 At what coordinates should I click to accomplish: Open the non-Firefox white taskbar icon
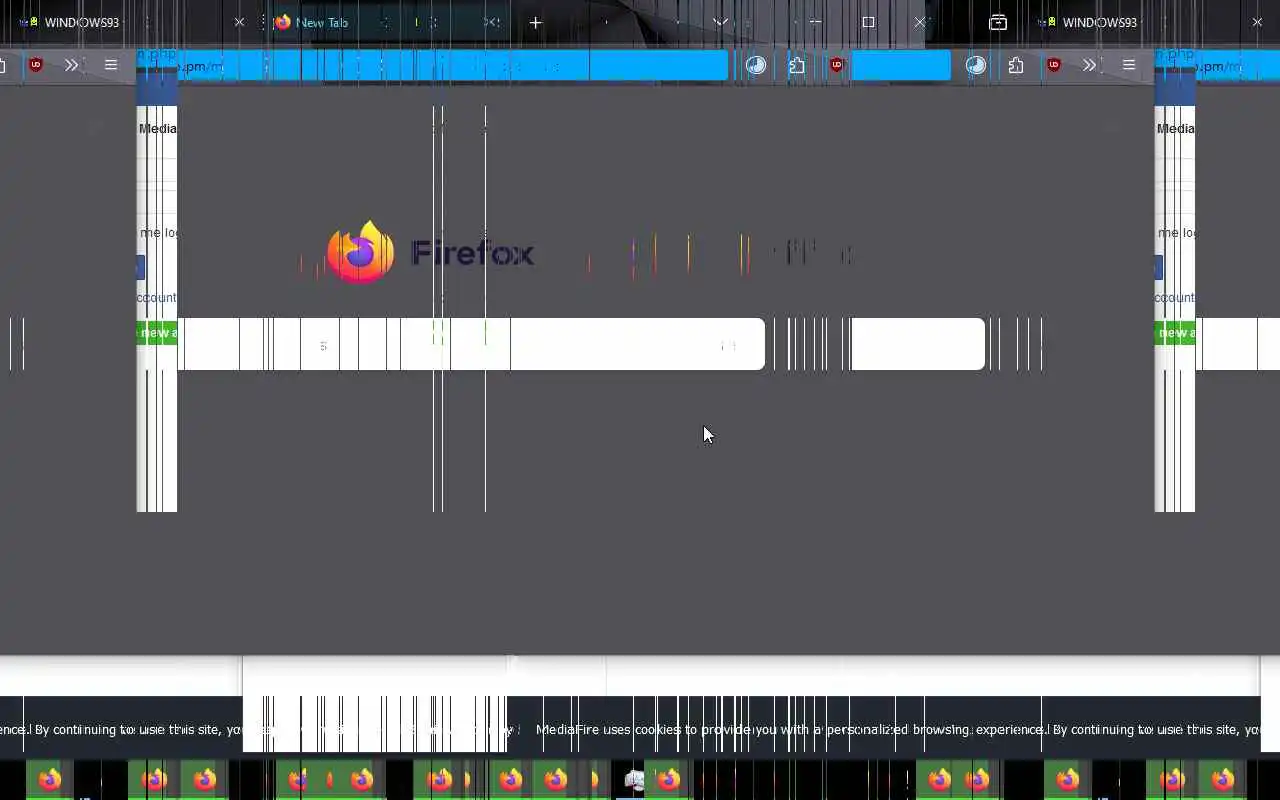tap(634, 780)
